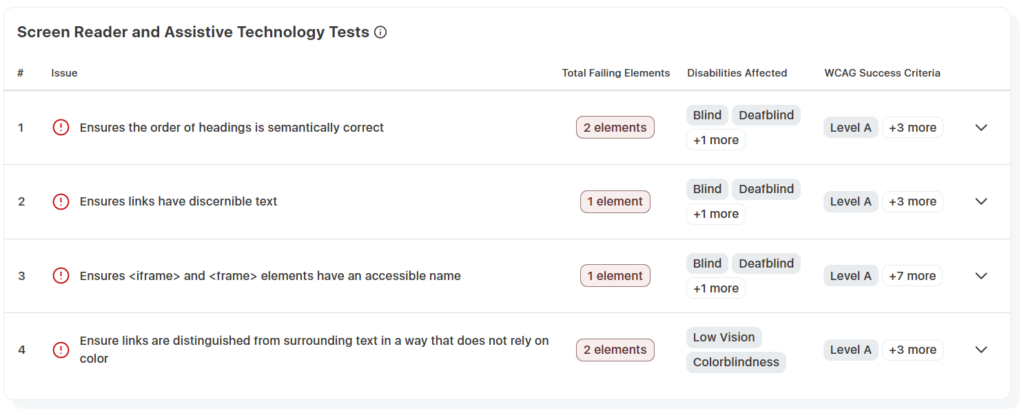Click the info icon beside the section title
Screen dimensions: 1024x409
click(380, 32)
